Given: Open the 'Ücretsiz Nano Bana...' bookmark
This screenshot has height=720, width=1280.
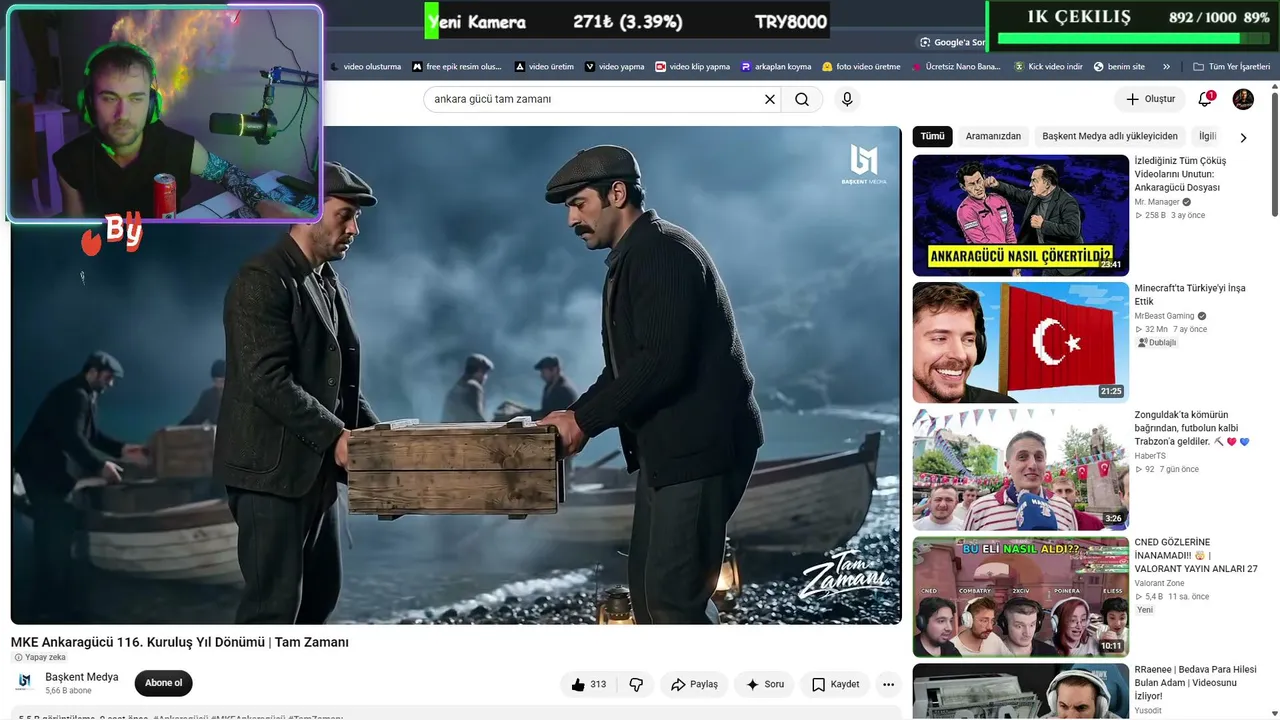Looking at the screenshot, I should [x=955, y=67].
